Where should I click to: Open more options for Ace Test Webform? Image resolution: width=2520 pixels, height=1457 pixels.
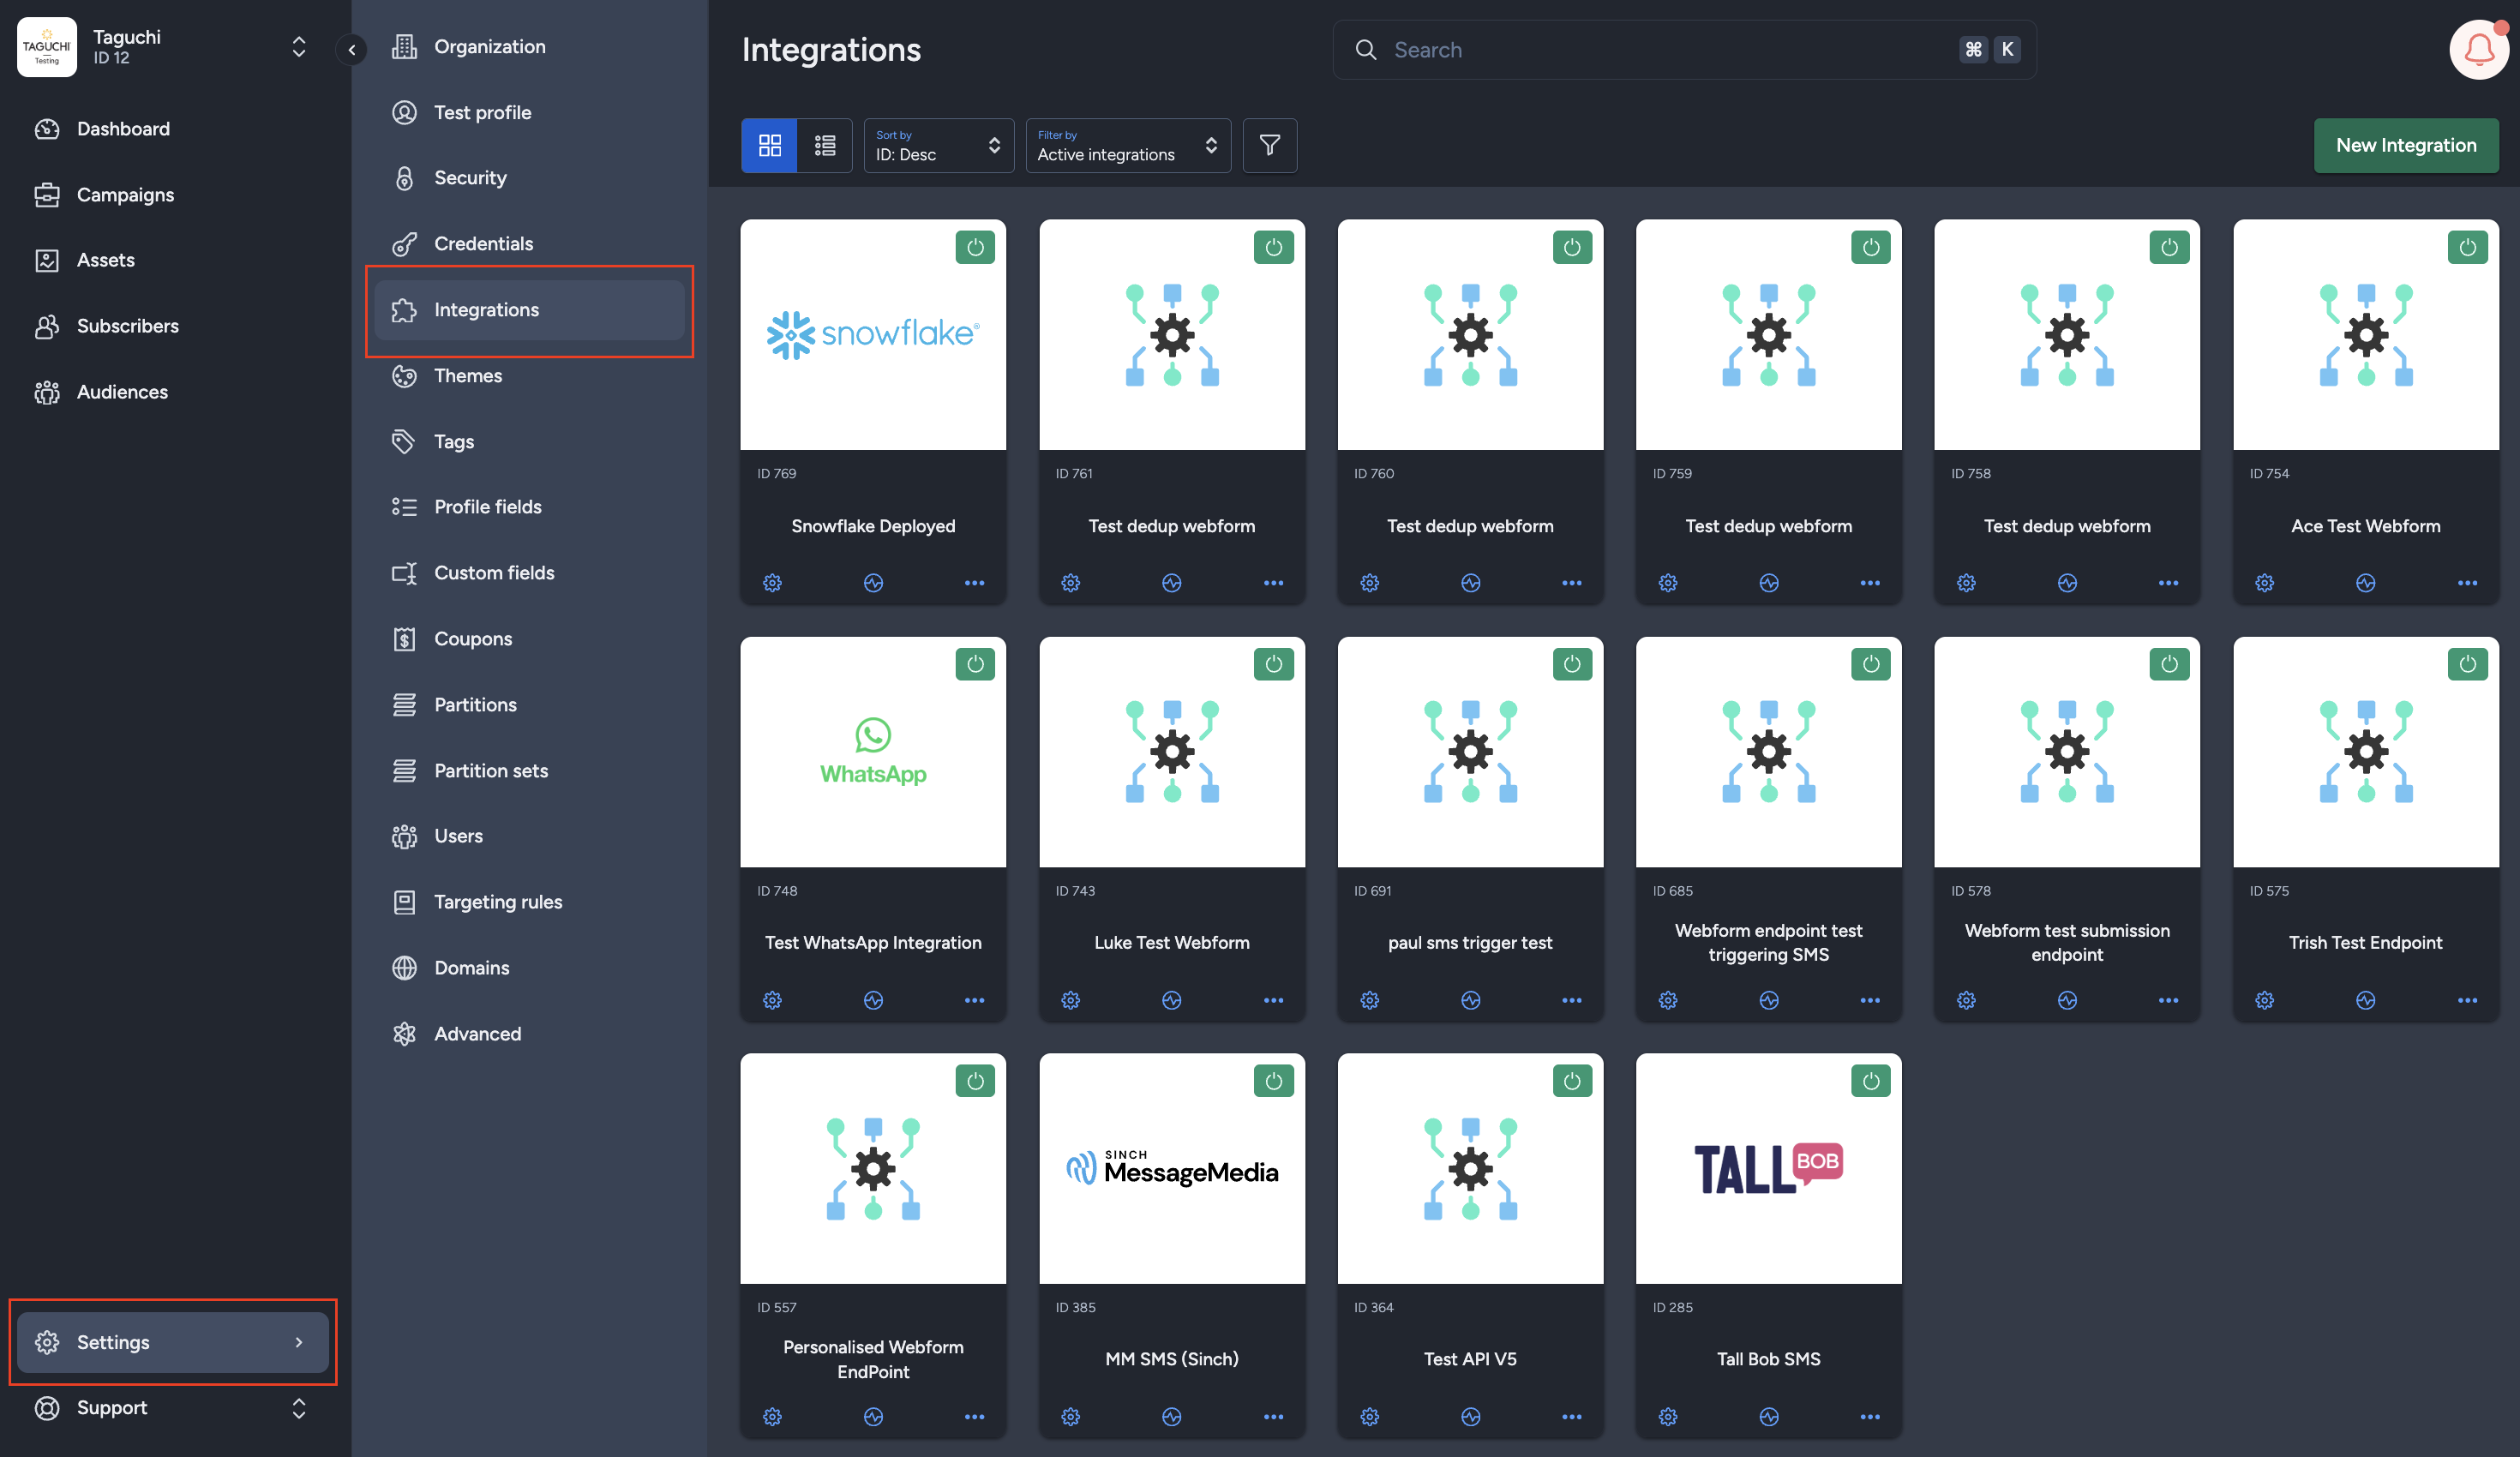[2467, 583]
